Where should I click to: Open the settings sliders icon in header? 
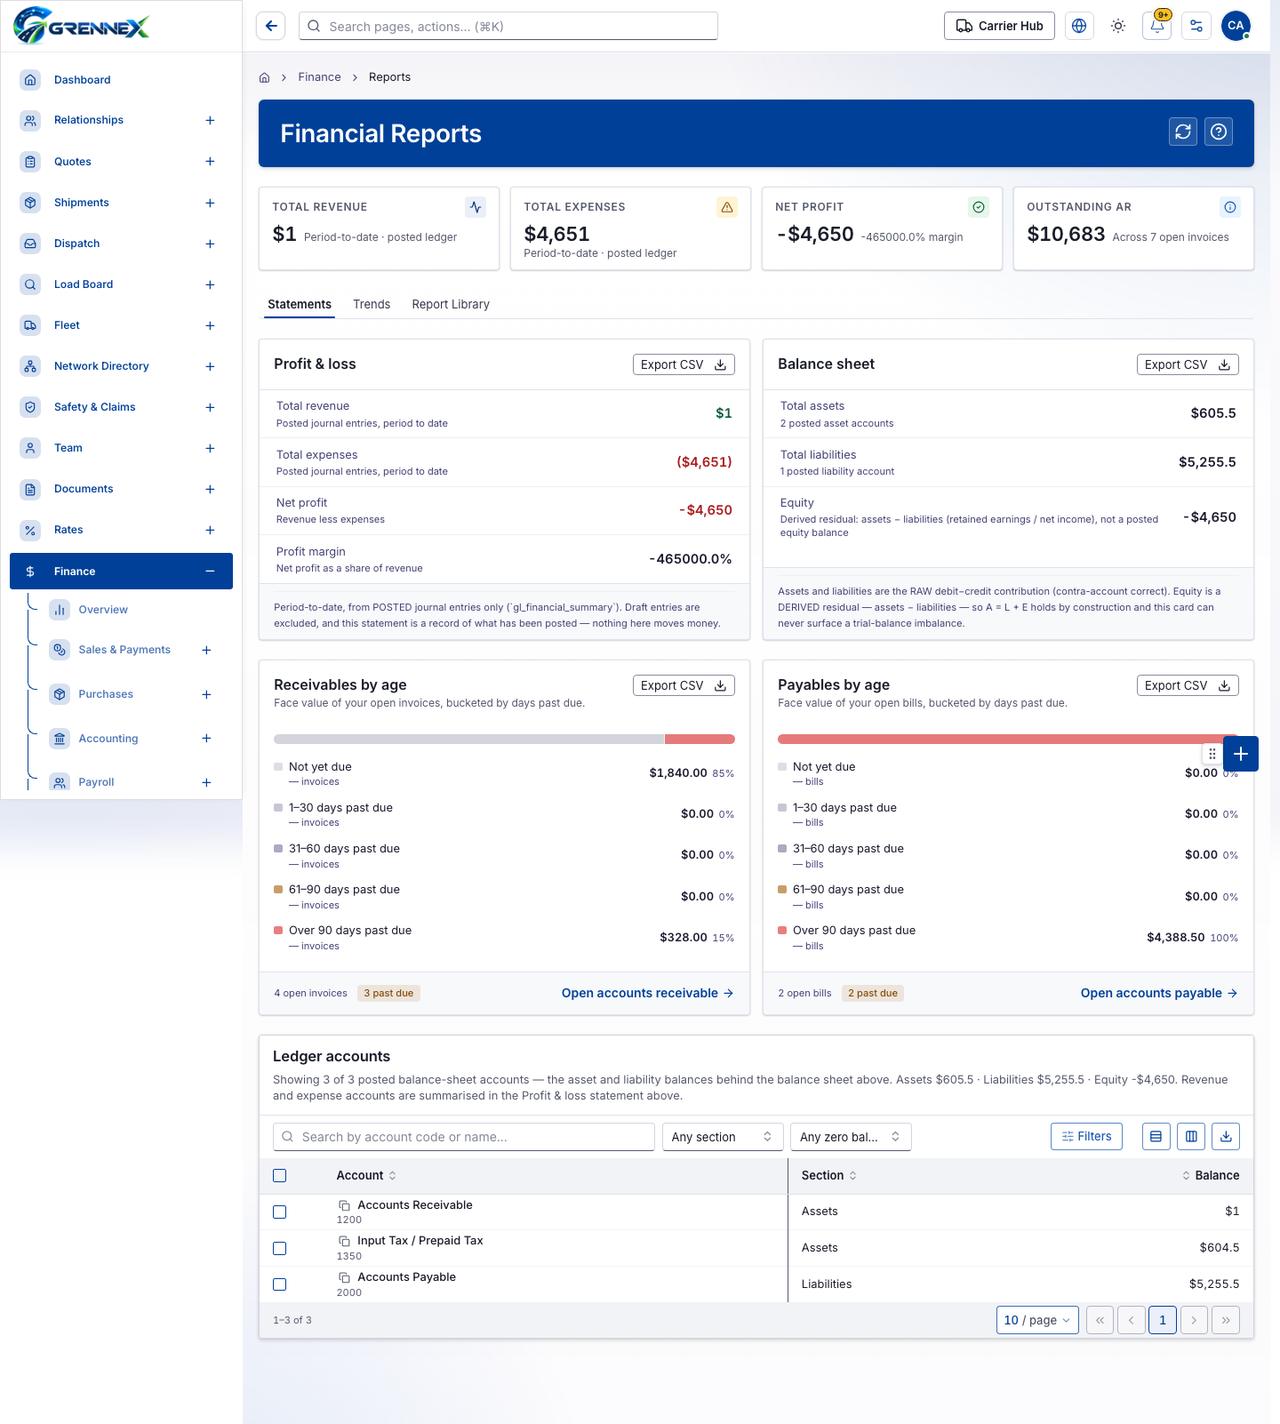pyautogui.click(x=1196, y=26)
